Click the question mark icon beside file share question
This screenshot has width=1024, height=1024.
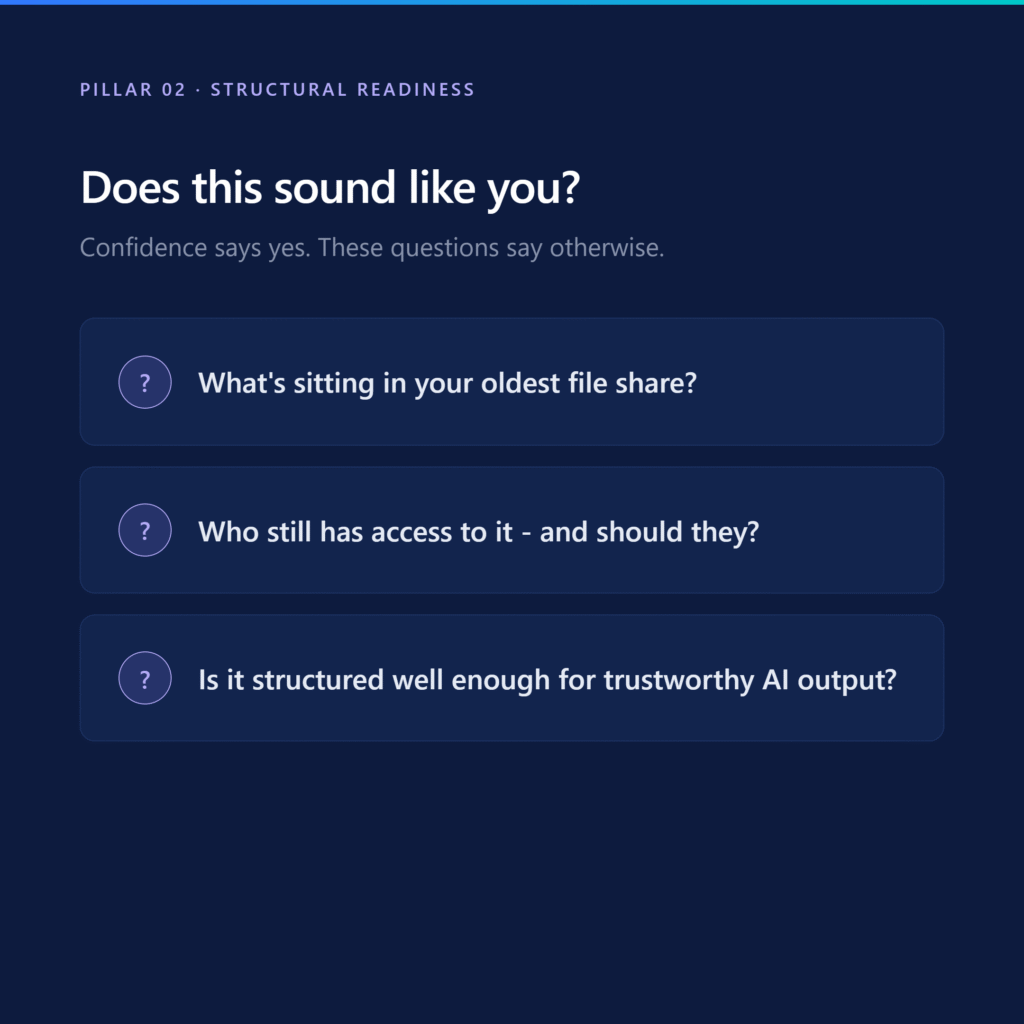tap(145, 382)
